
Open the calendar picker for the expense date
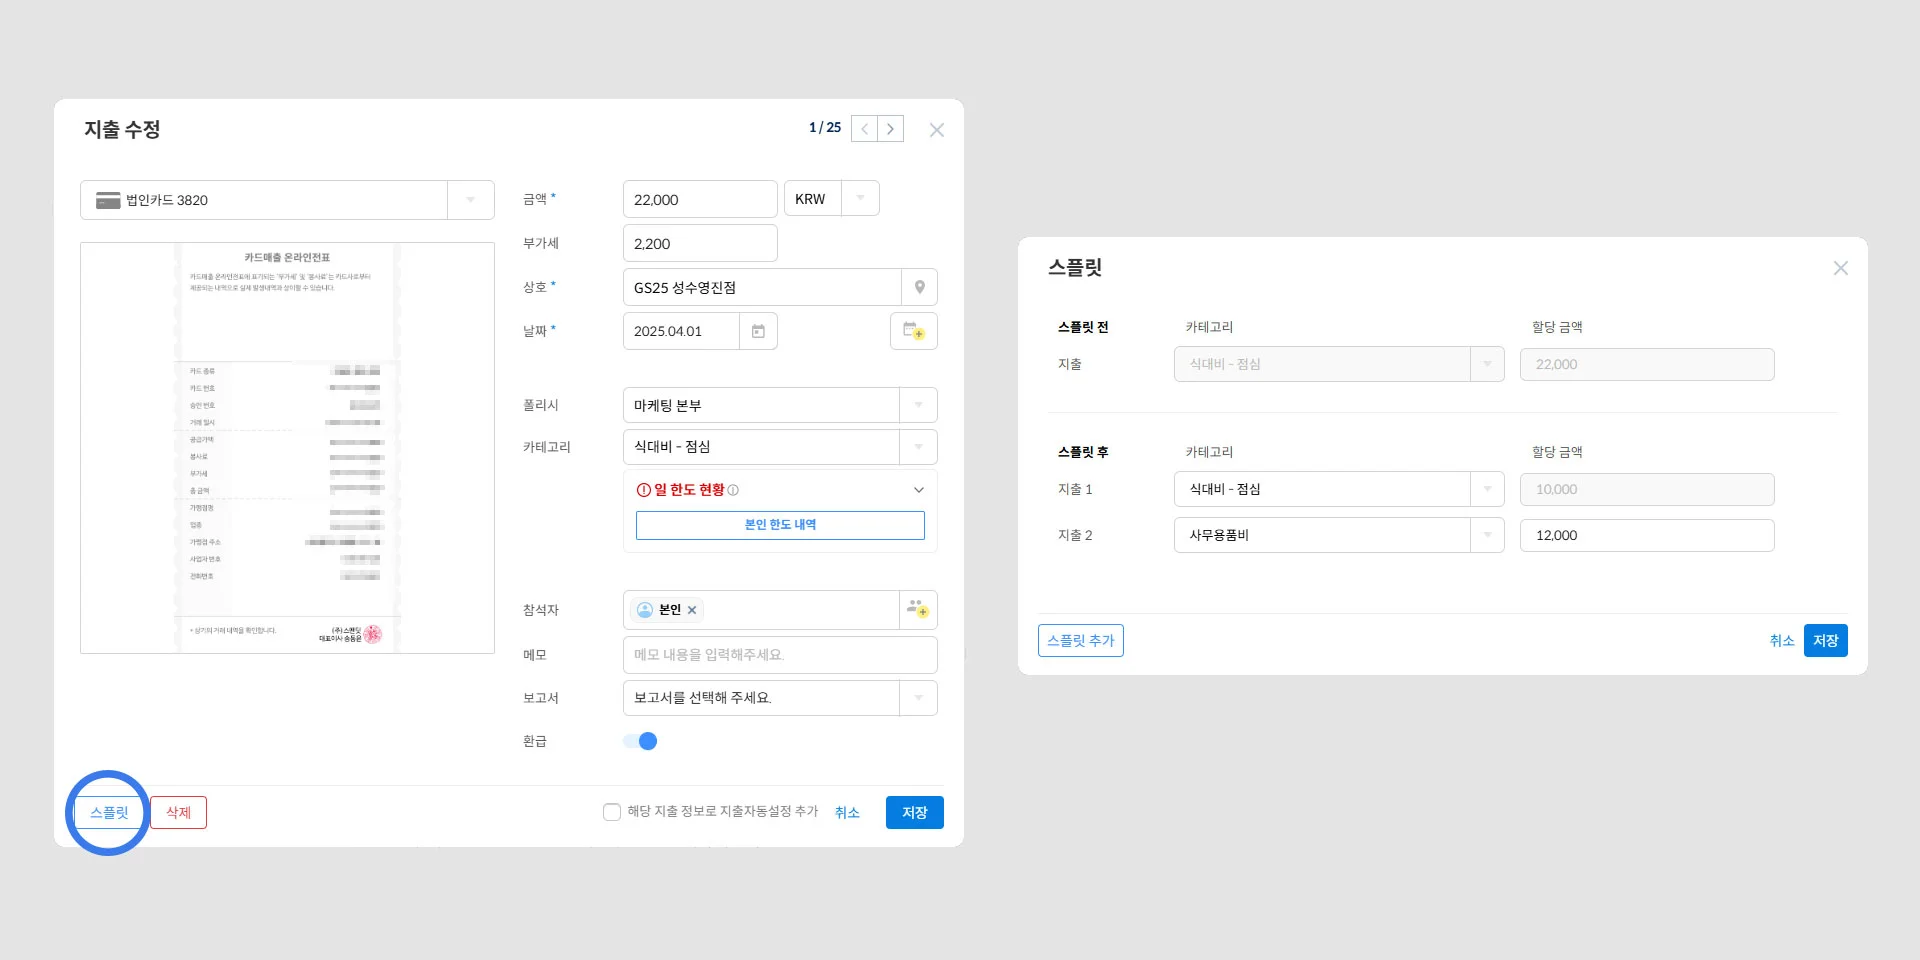pyautogui.click(x=757, y=331)
